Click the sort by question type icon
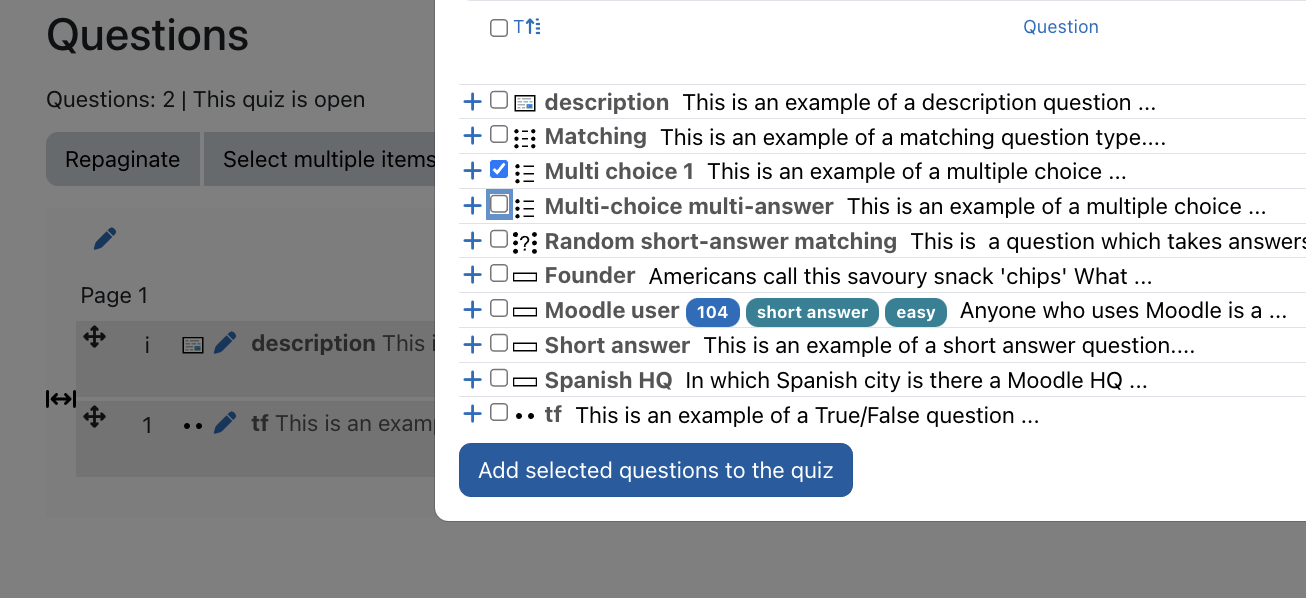Screen dimensions: 1306x598 (x=527, y=28)
